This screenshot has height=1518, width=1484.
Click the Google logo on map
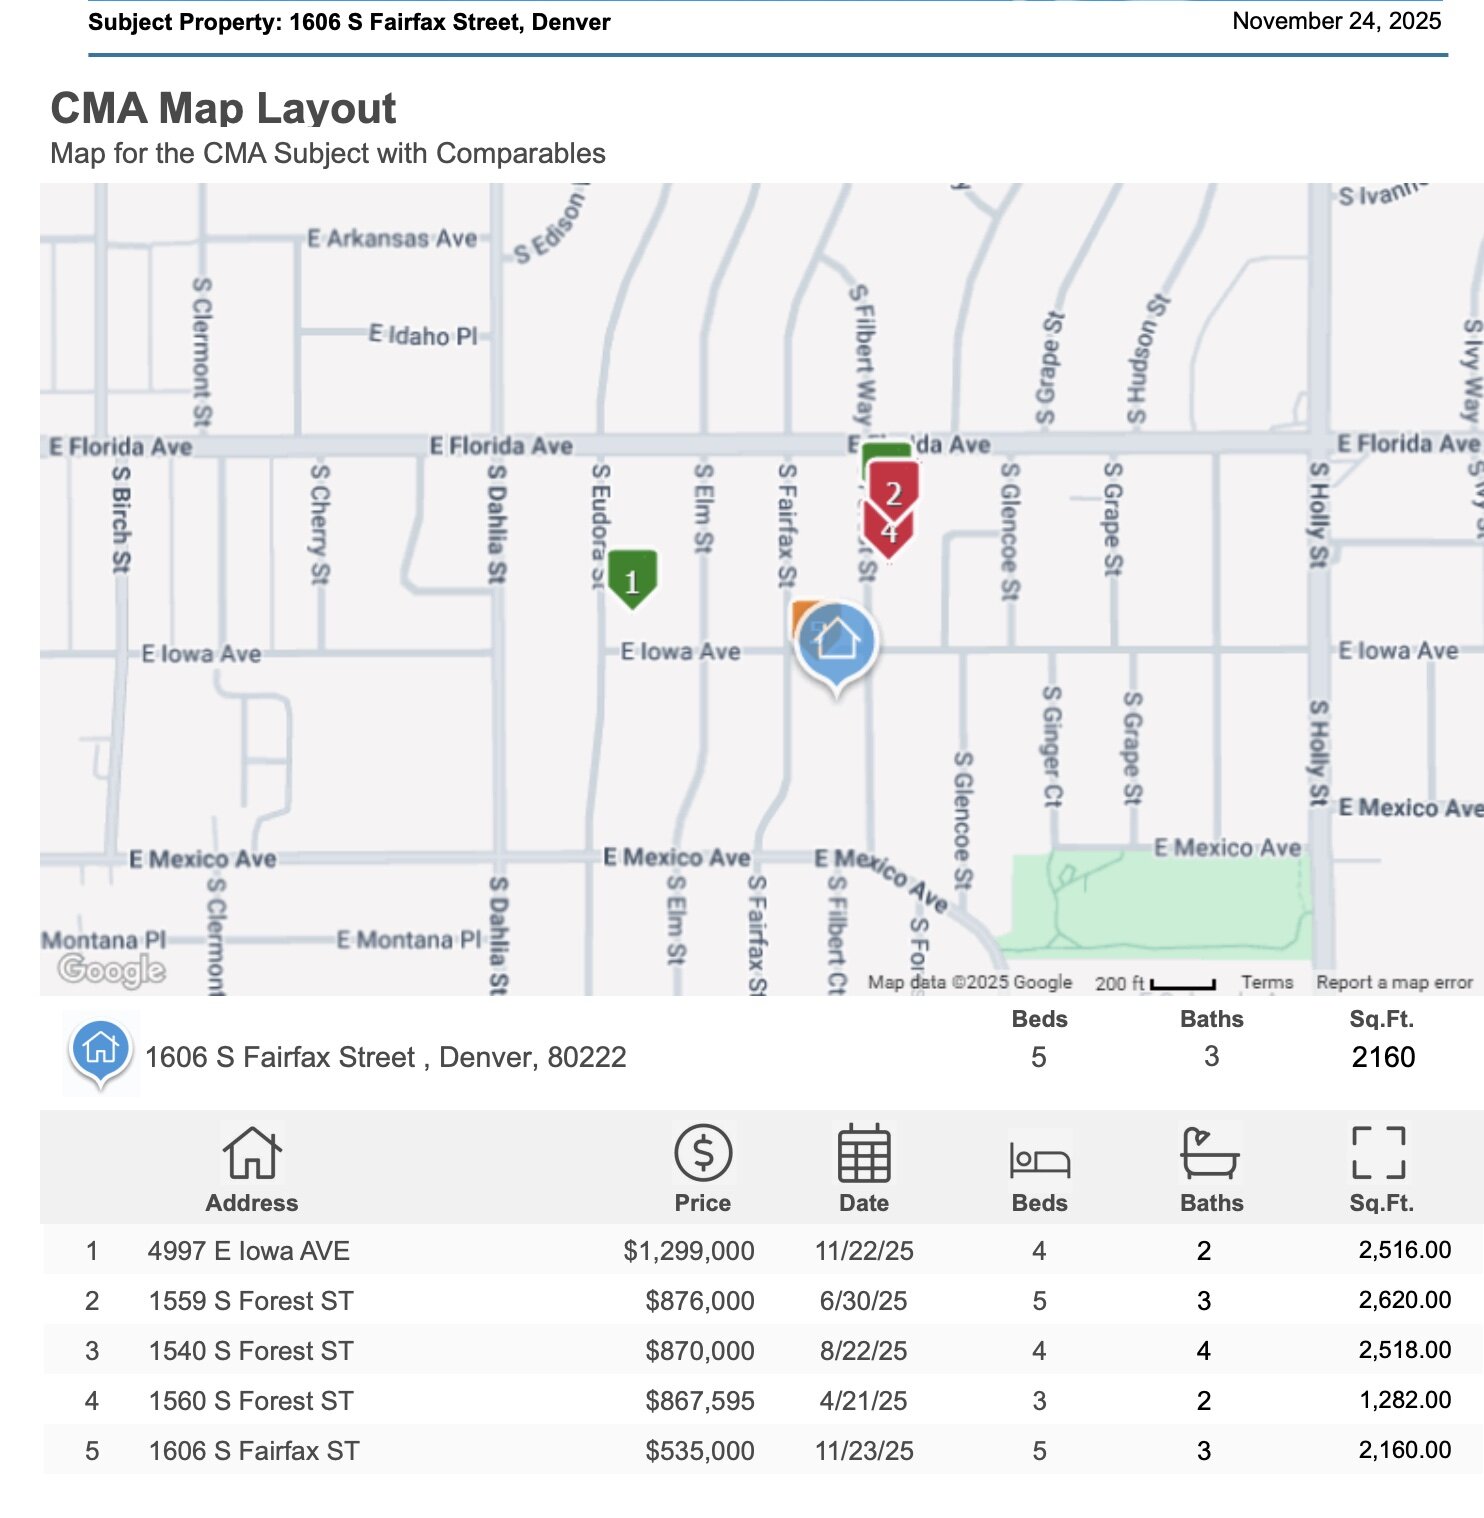(x=111, y=969)
